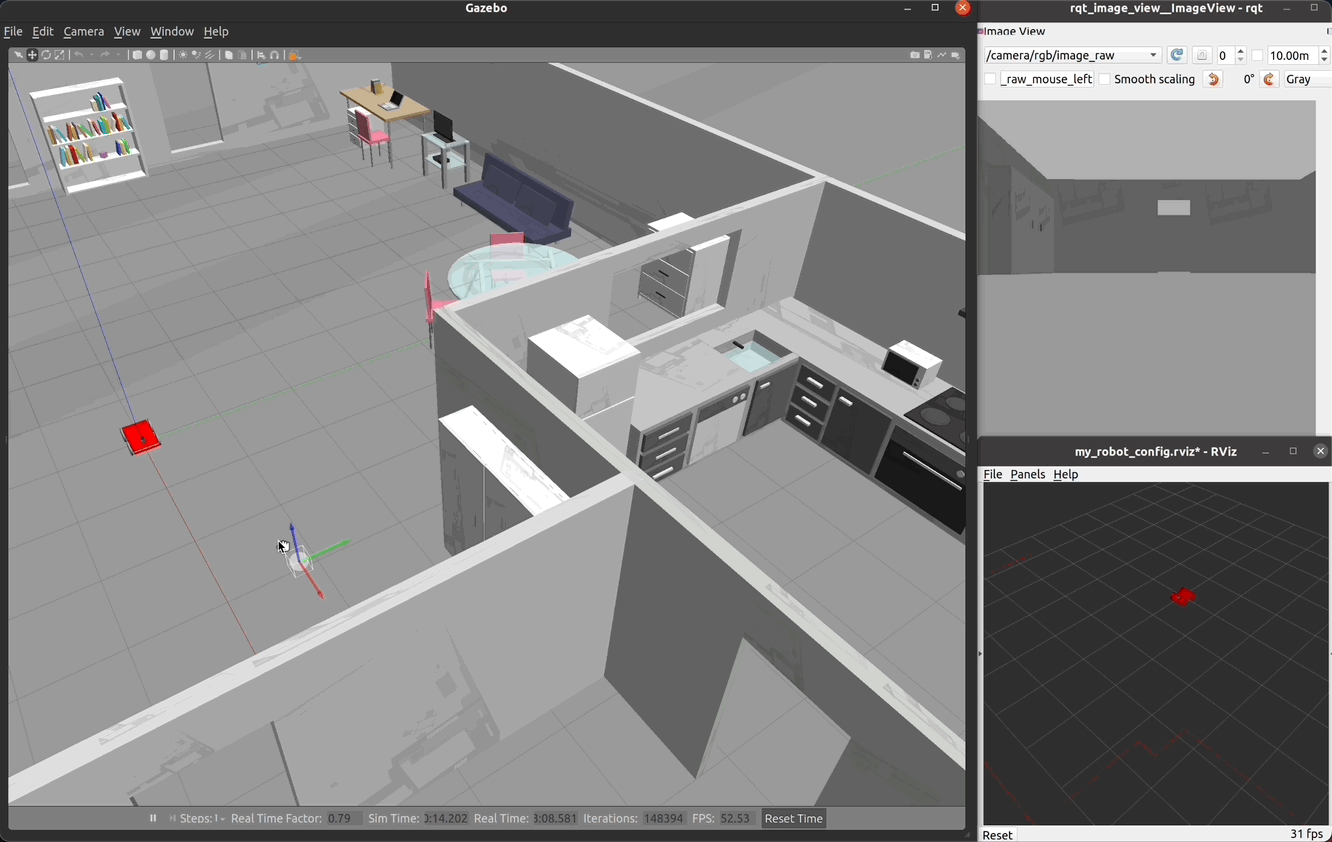Click the paste icon in Gazebo toolbar
This screenshot has height=842, width=1332.
(242, 55)
